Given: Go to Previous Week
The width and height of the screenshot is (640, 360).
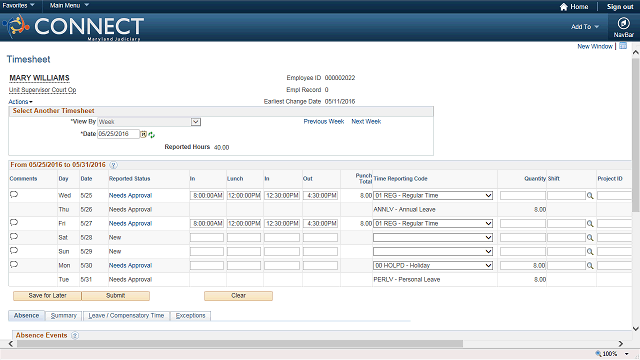Looking at the screenshot, I should (x=324, y=122).
